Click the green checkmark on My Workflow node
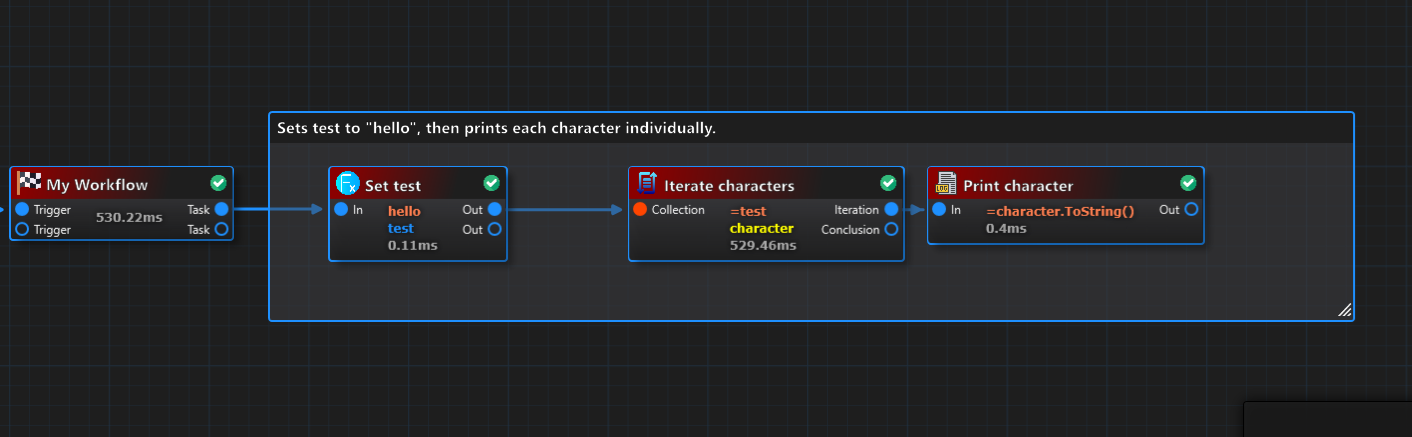This screenshot has width=1412, height=437. pos(219,183)
